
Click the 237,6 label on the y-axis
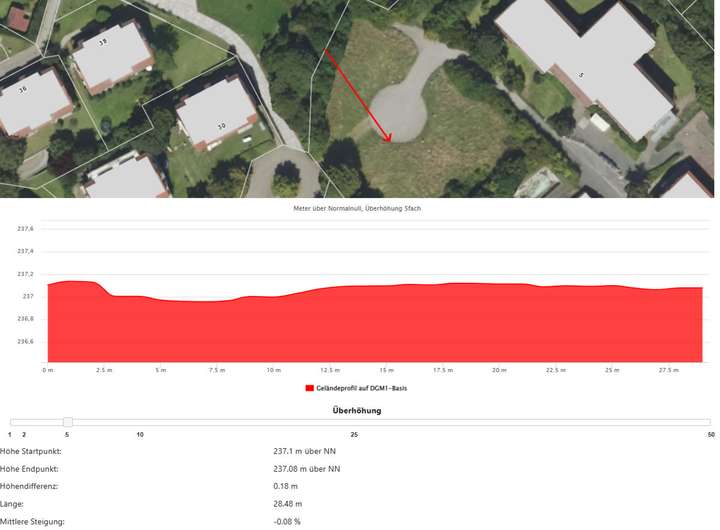click(x=25, y=228)
